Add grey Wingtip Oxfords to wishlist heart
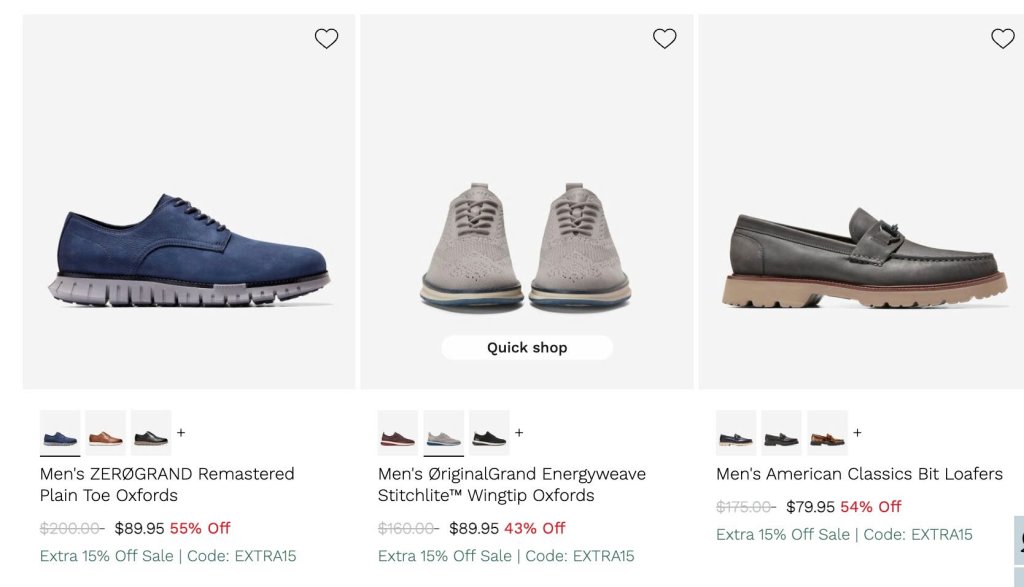Screen dimensions: 1024x587 (665, 39)
